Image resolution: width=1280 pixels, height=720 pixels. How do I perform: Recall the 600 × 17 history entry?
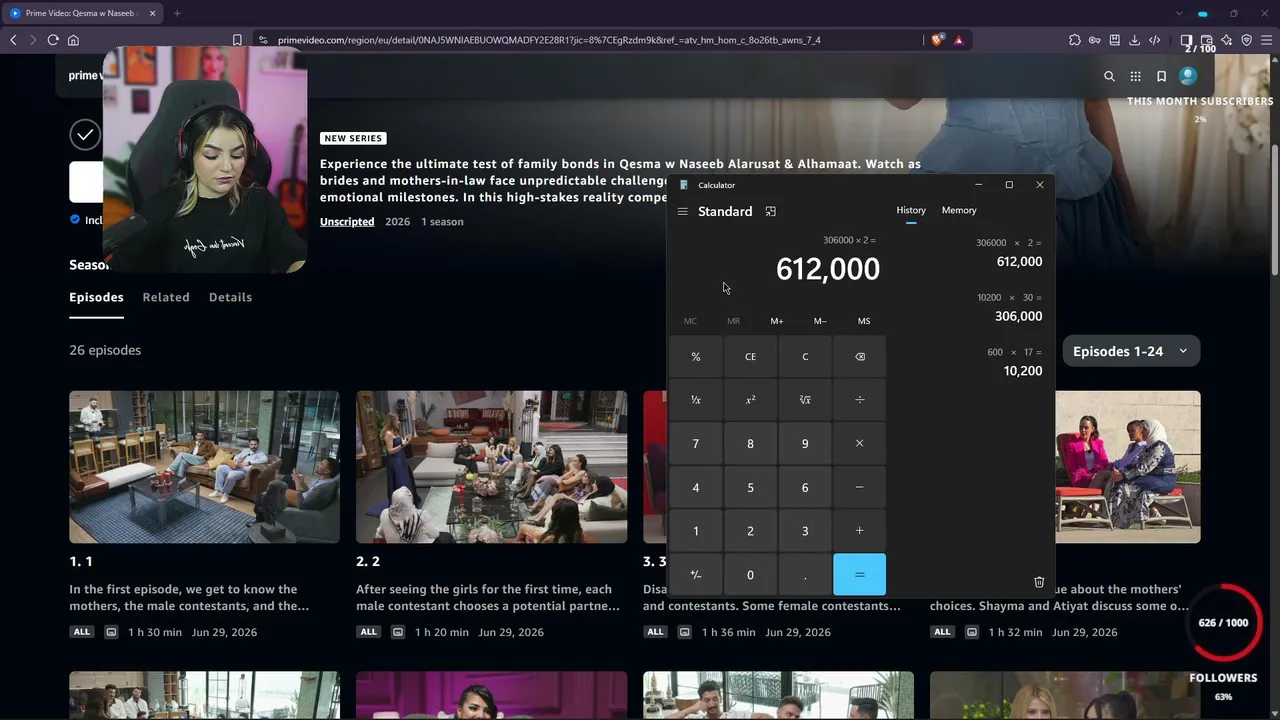pyautogui.click(x=1014, y=362)
